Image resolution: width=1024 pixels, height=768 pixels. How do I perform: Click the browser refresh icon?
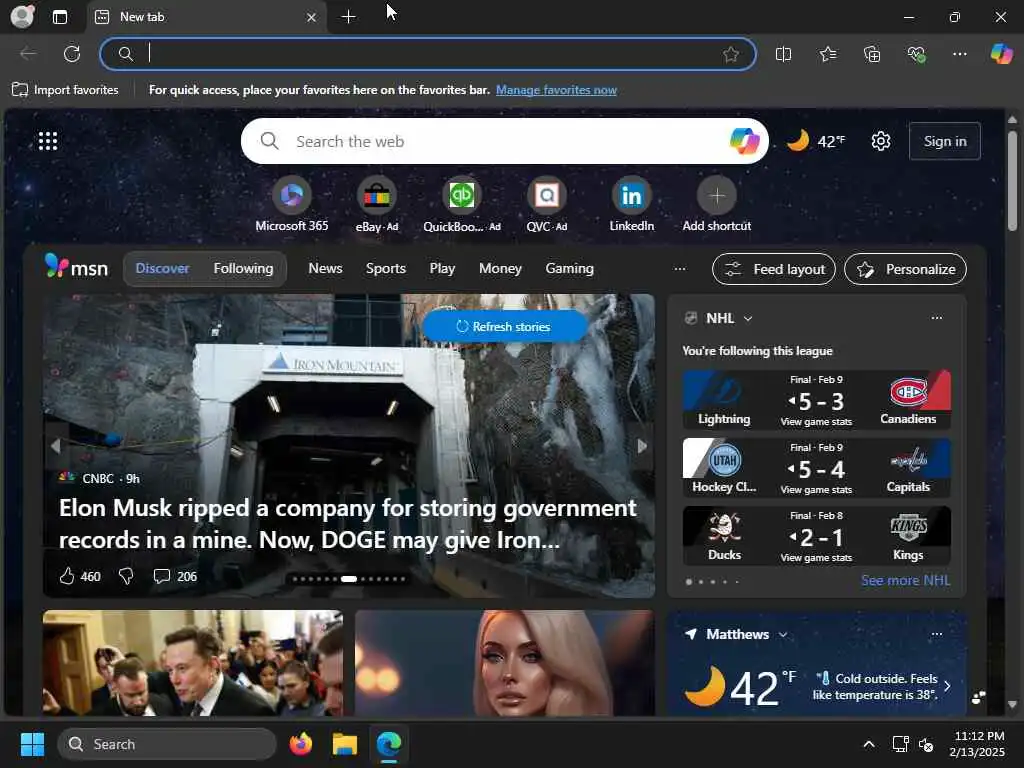[x=72, y=54]
